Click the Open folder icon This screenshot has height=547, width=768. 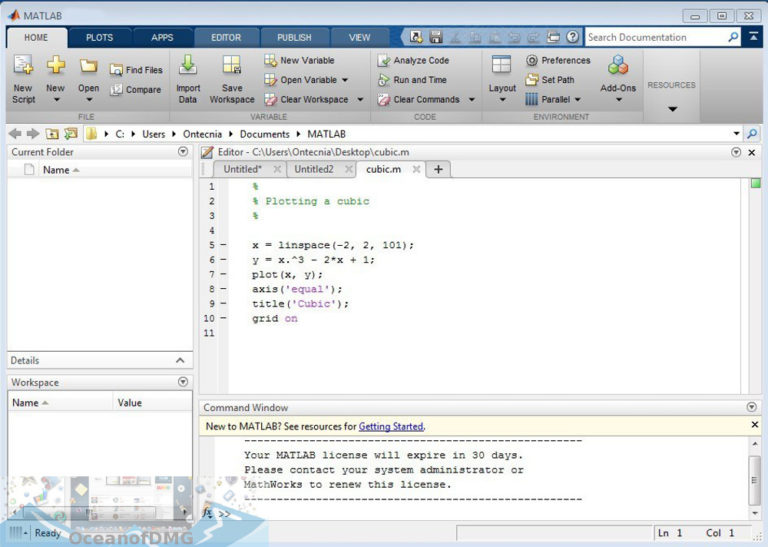tap(89, 66)
